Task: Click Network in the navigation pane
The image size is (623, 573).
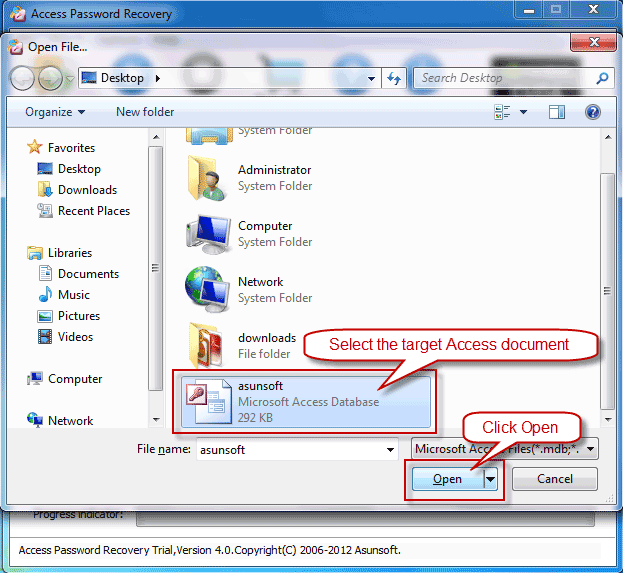Action: click(60, 421)
